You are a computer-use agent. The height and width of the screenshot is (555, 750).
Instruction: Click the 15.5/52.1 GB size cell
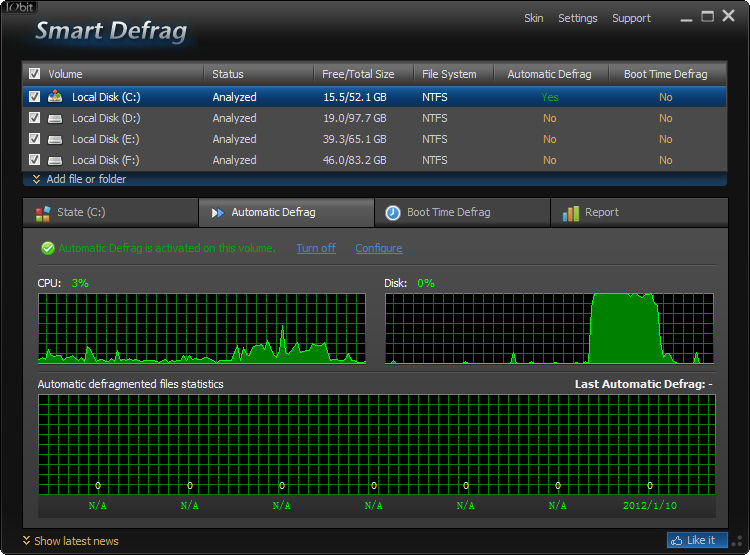point(354,97)
